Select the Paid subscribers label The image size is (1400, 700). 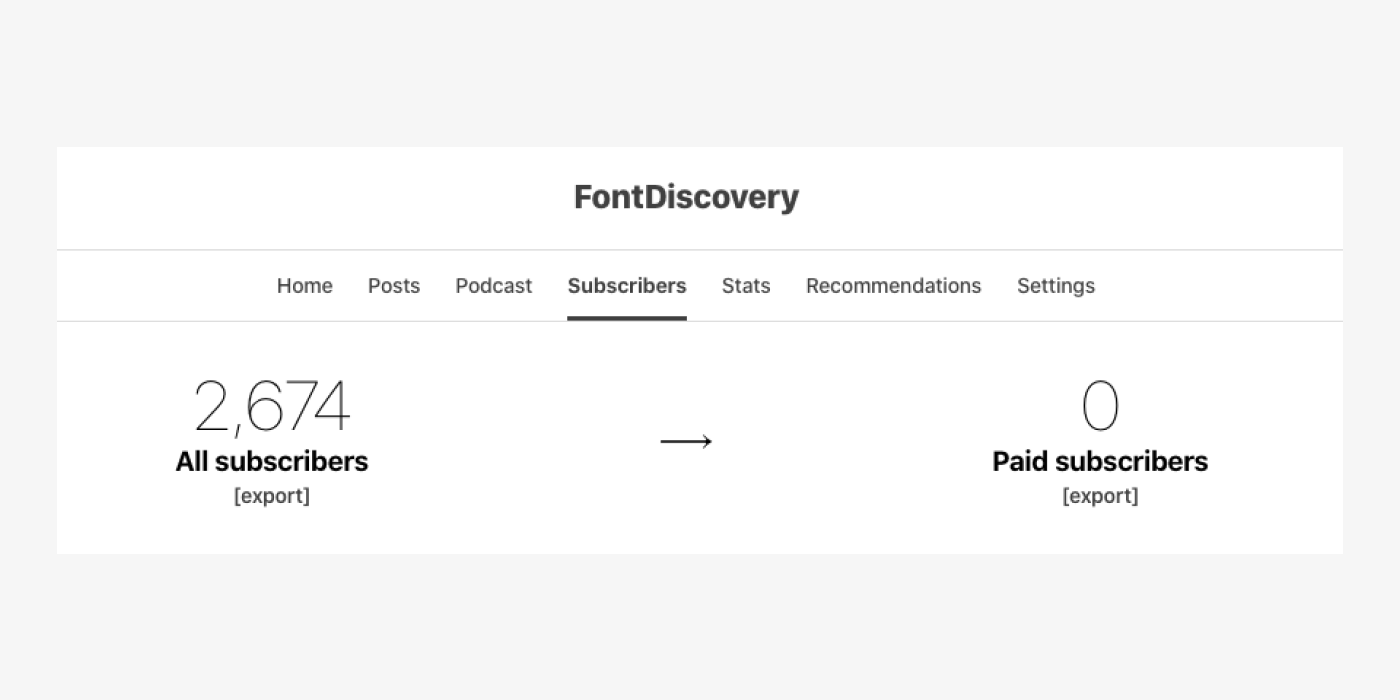click(x=1100, y=461)
